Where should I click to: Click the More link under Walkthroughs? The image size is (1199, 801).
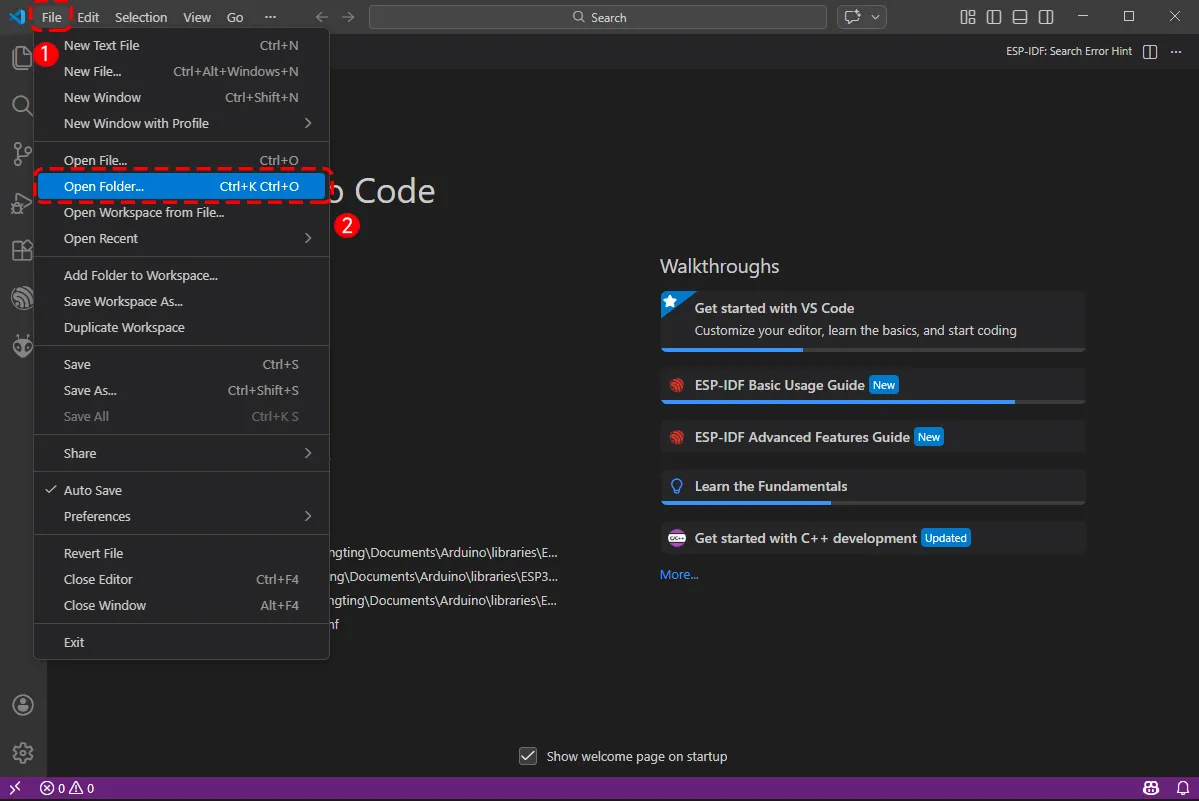click(x=678, y=574)
